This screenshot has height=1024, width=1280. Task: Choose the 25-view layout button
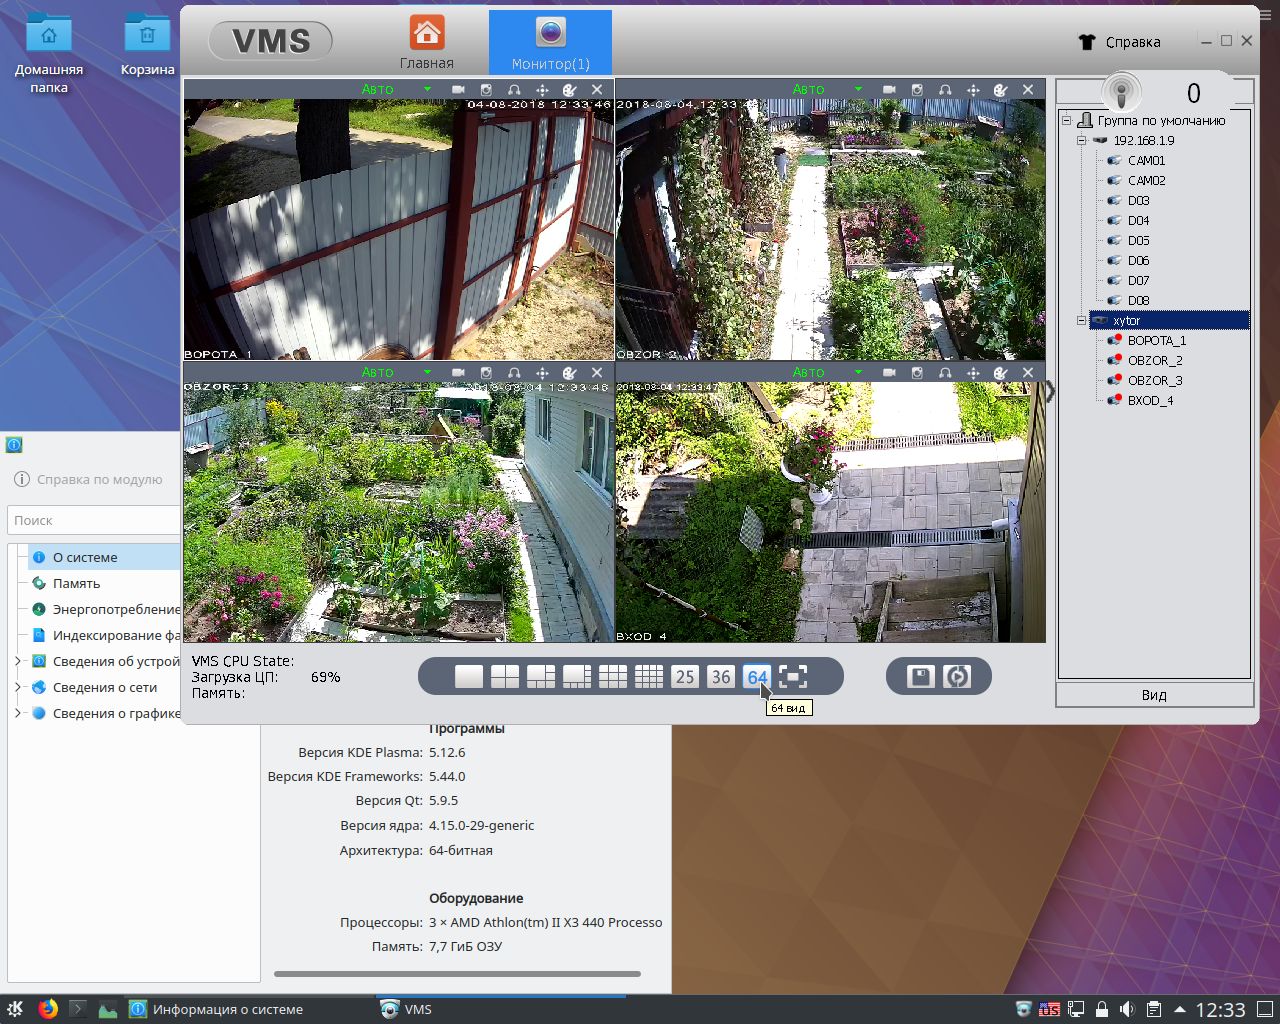(x=685, y=677)
